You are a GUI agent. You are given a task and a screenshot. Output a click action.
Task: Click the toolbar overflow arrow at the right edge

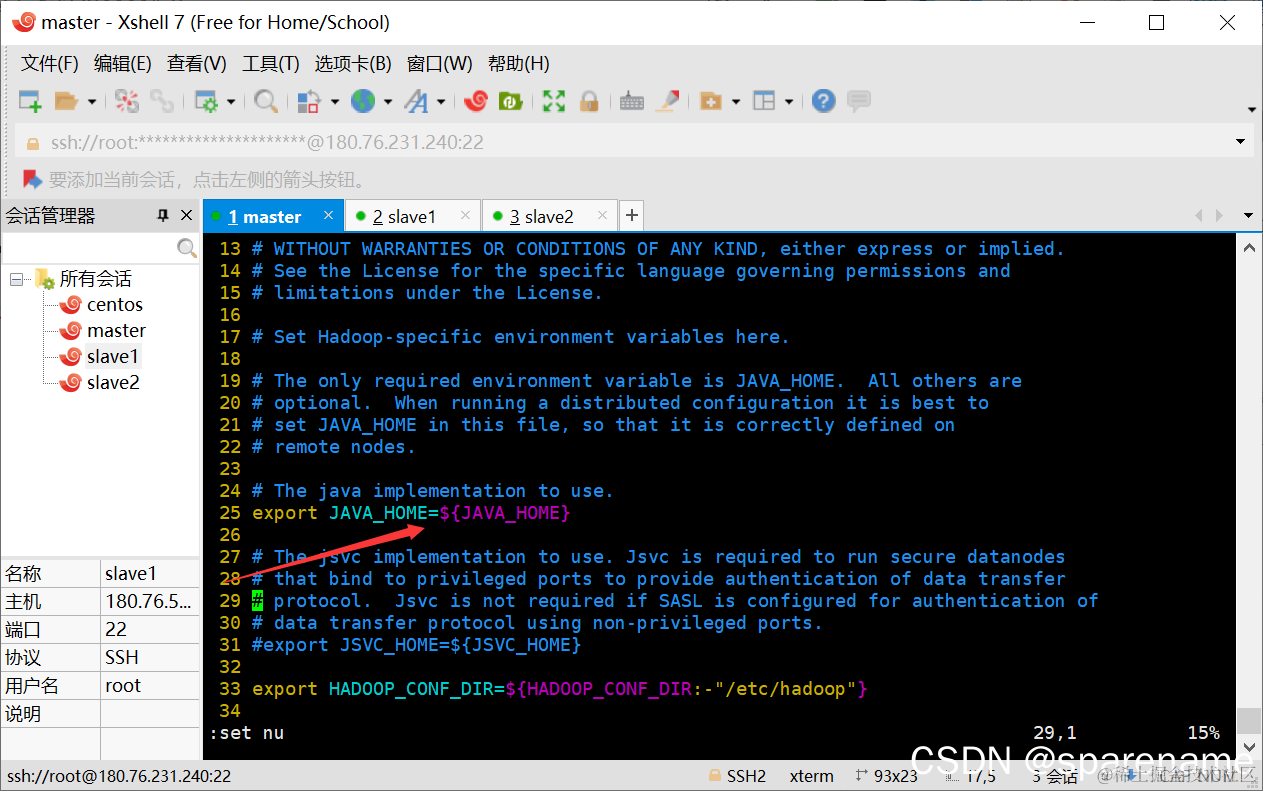(x=1251, y=109)
